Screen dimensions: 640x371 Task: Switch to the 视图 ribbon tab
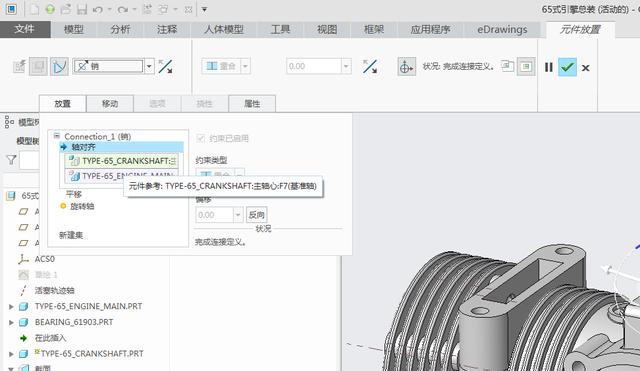point(327,29)
